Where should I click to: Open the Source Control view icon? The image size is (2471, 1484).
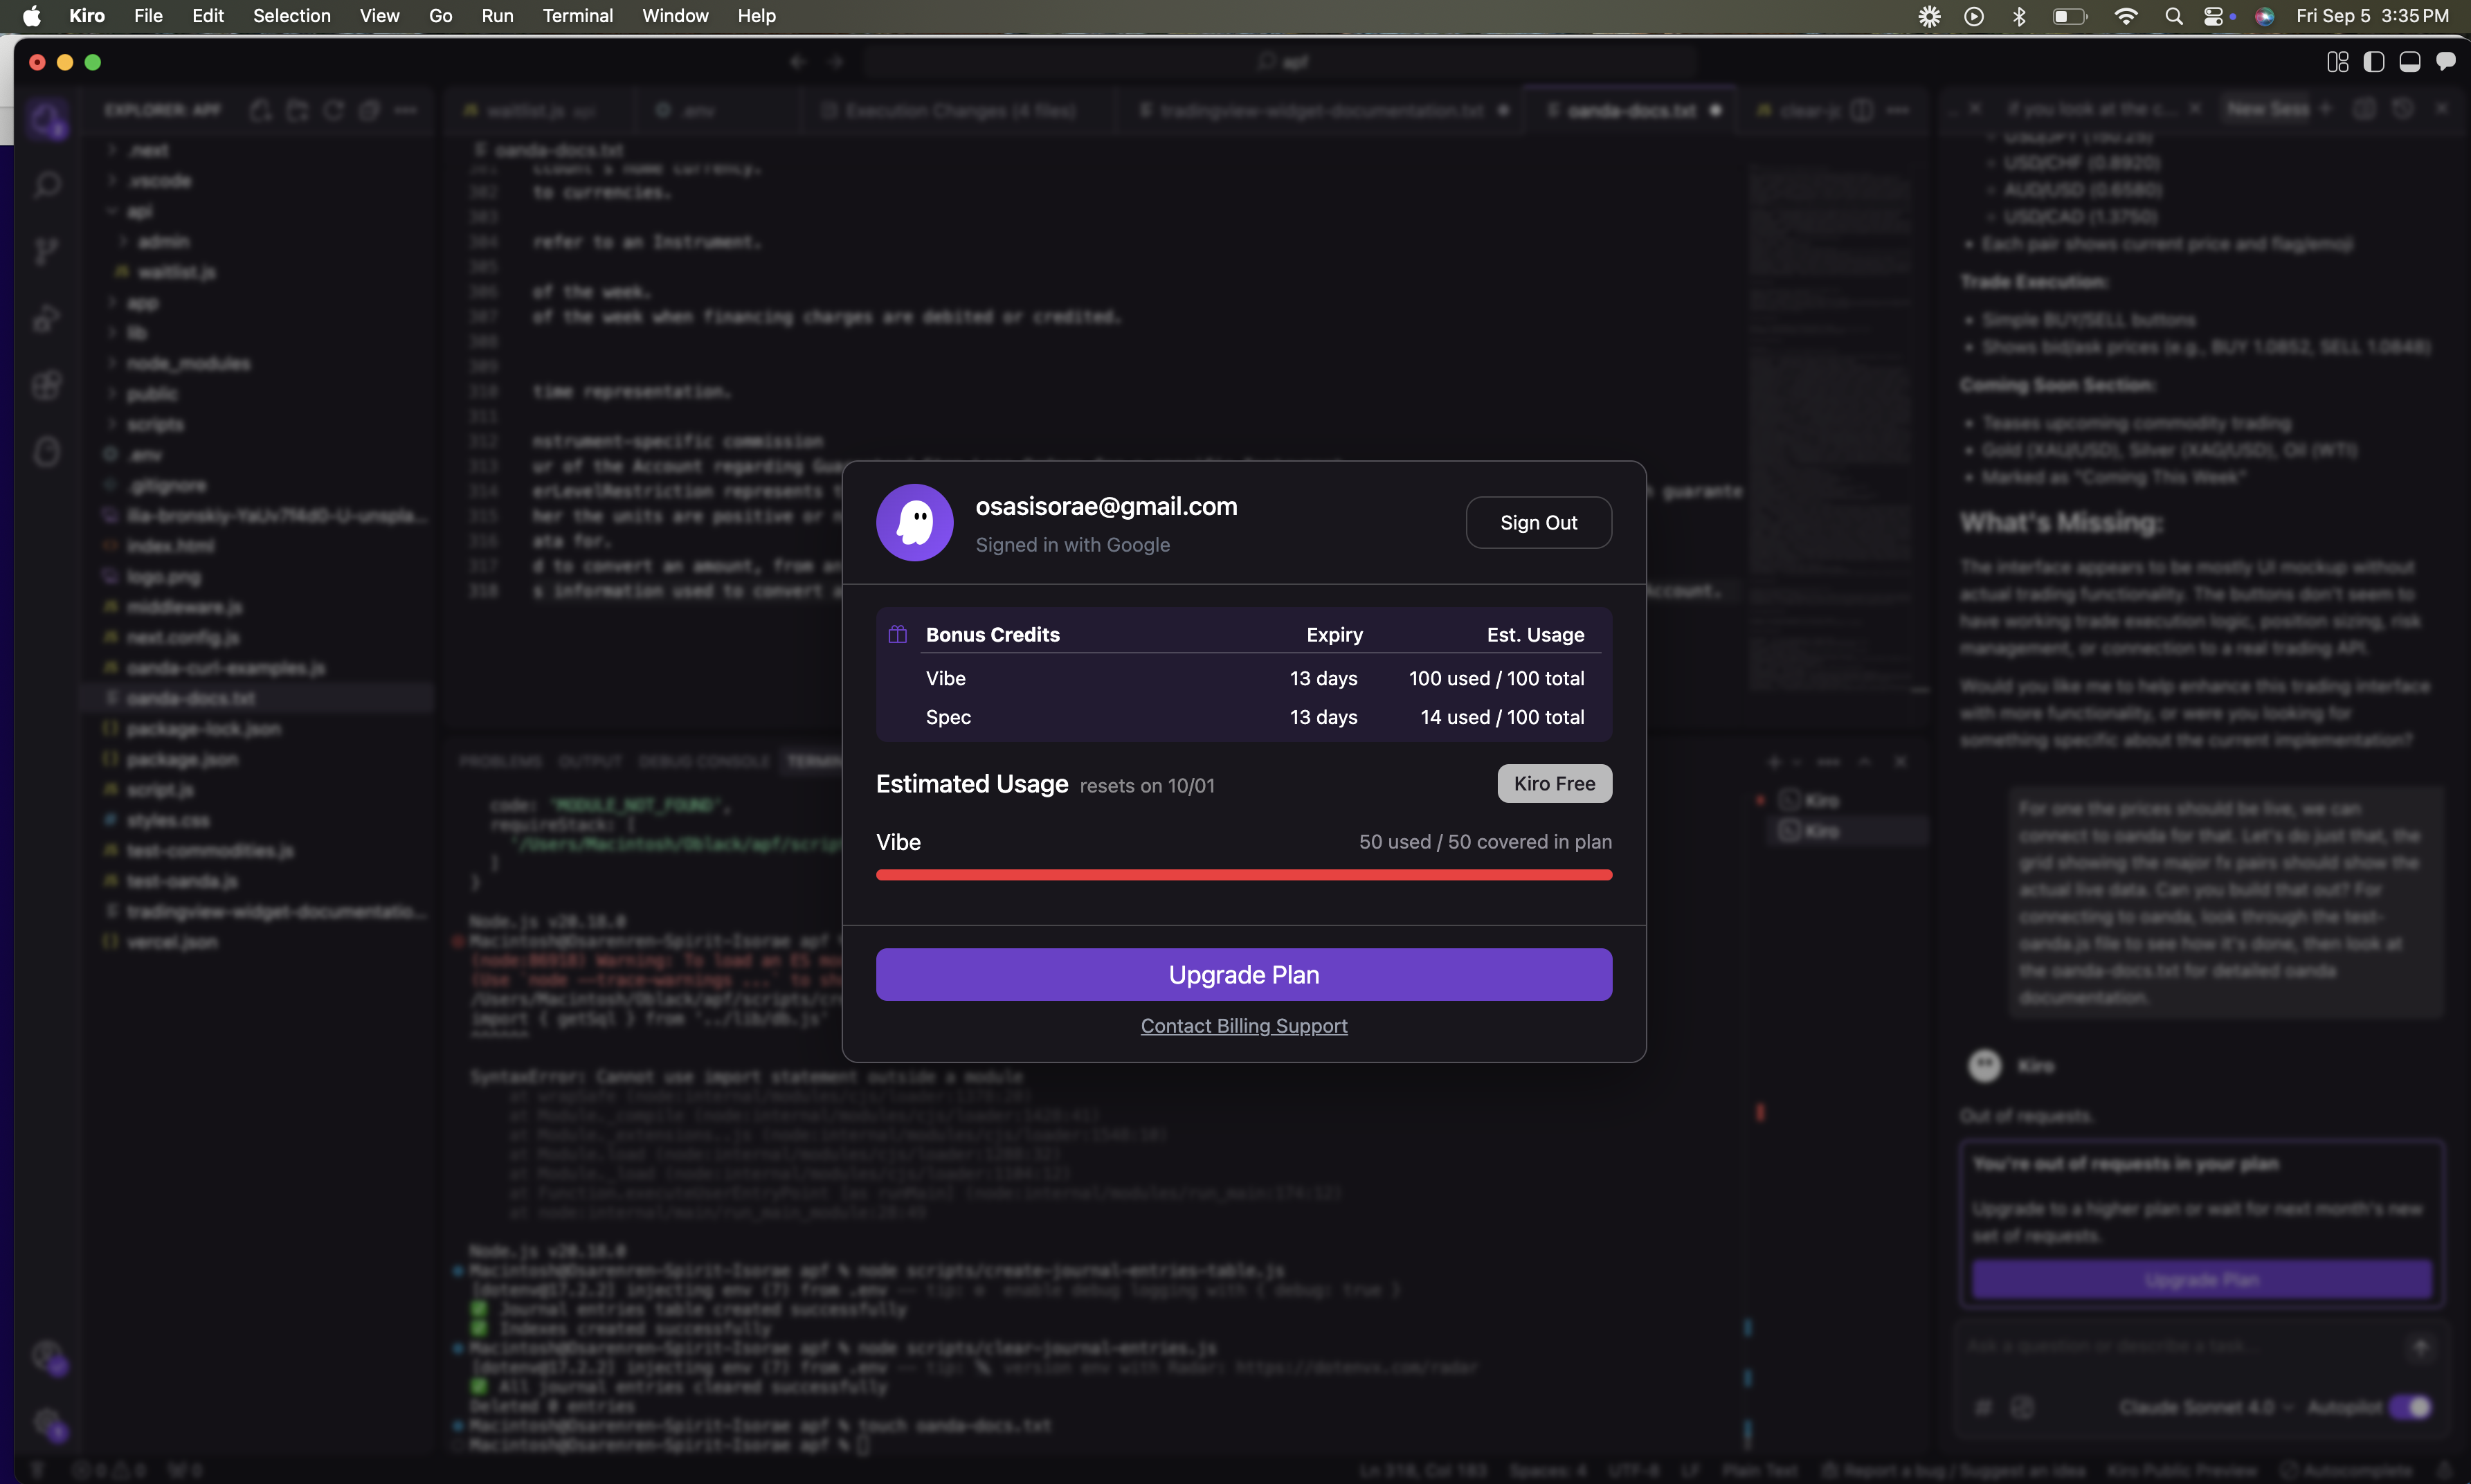[x=47, y=251]
